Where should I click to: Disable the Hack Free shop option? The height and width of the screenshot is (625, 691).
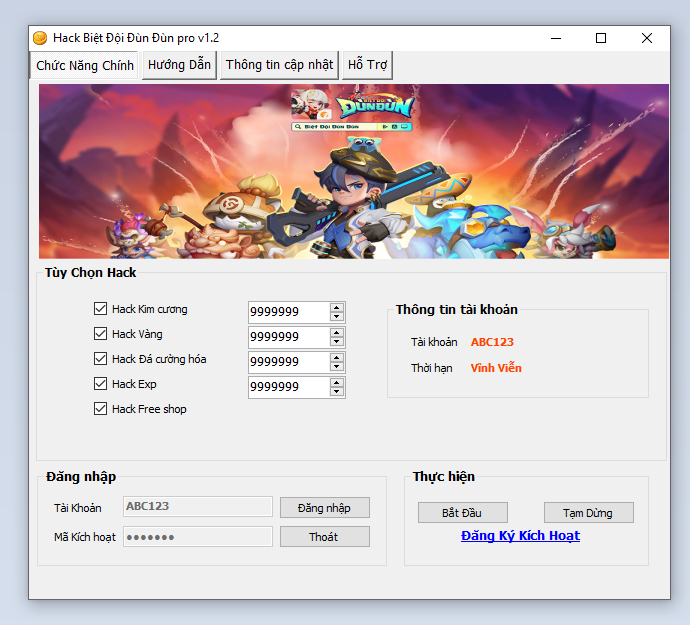click(x=100, y=409)
